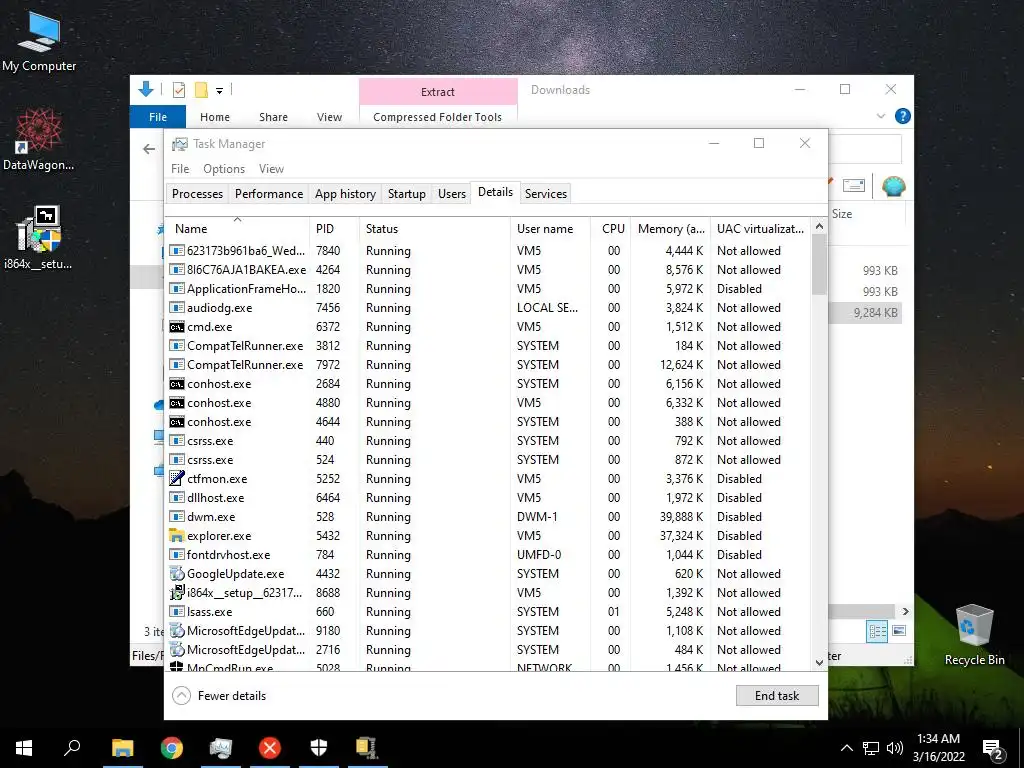The width and height of the screenshot is (1024, 768).
Task: Select the ctfmon.exe process icon
Action: click(176, 479)
